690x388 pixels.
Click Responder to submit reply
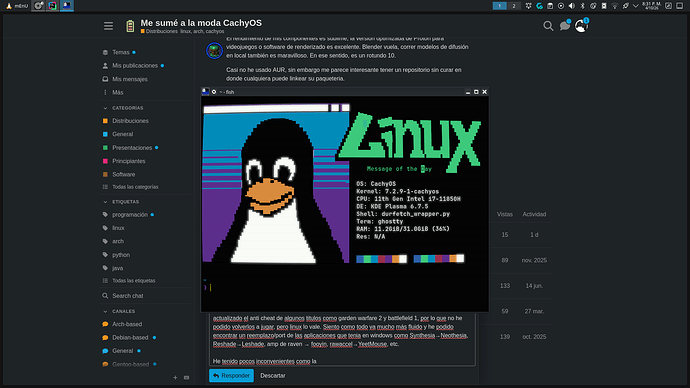[231, 376]
